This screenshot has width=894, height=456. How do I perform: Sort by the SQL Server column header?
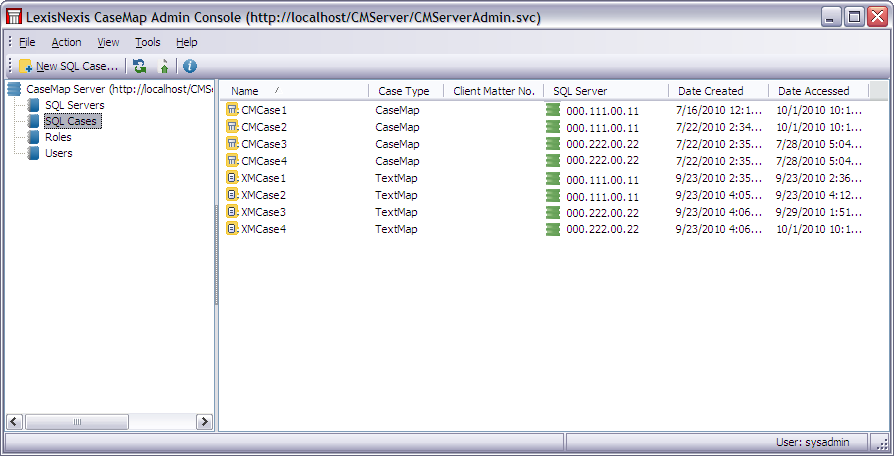tap(606, 91)
